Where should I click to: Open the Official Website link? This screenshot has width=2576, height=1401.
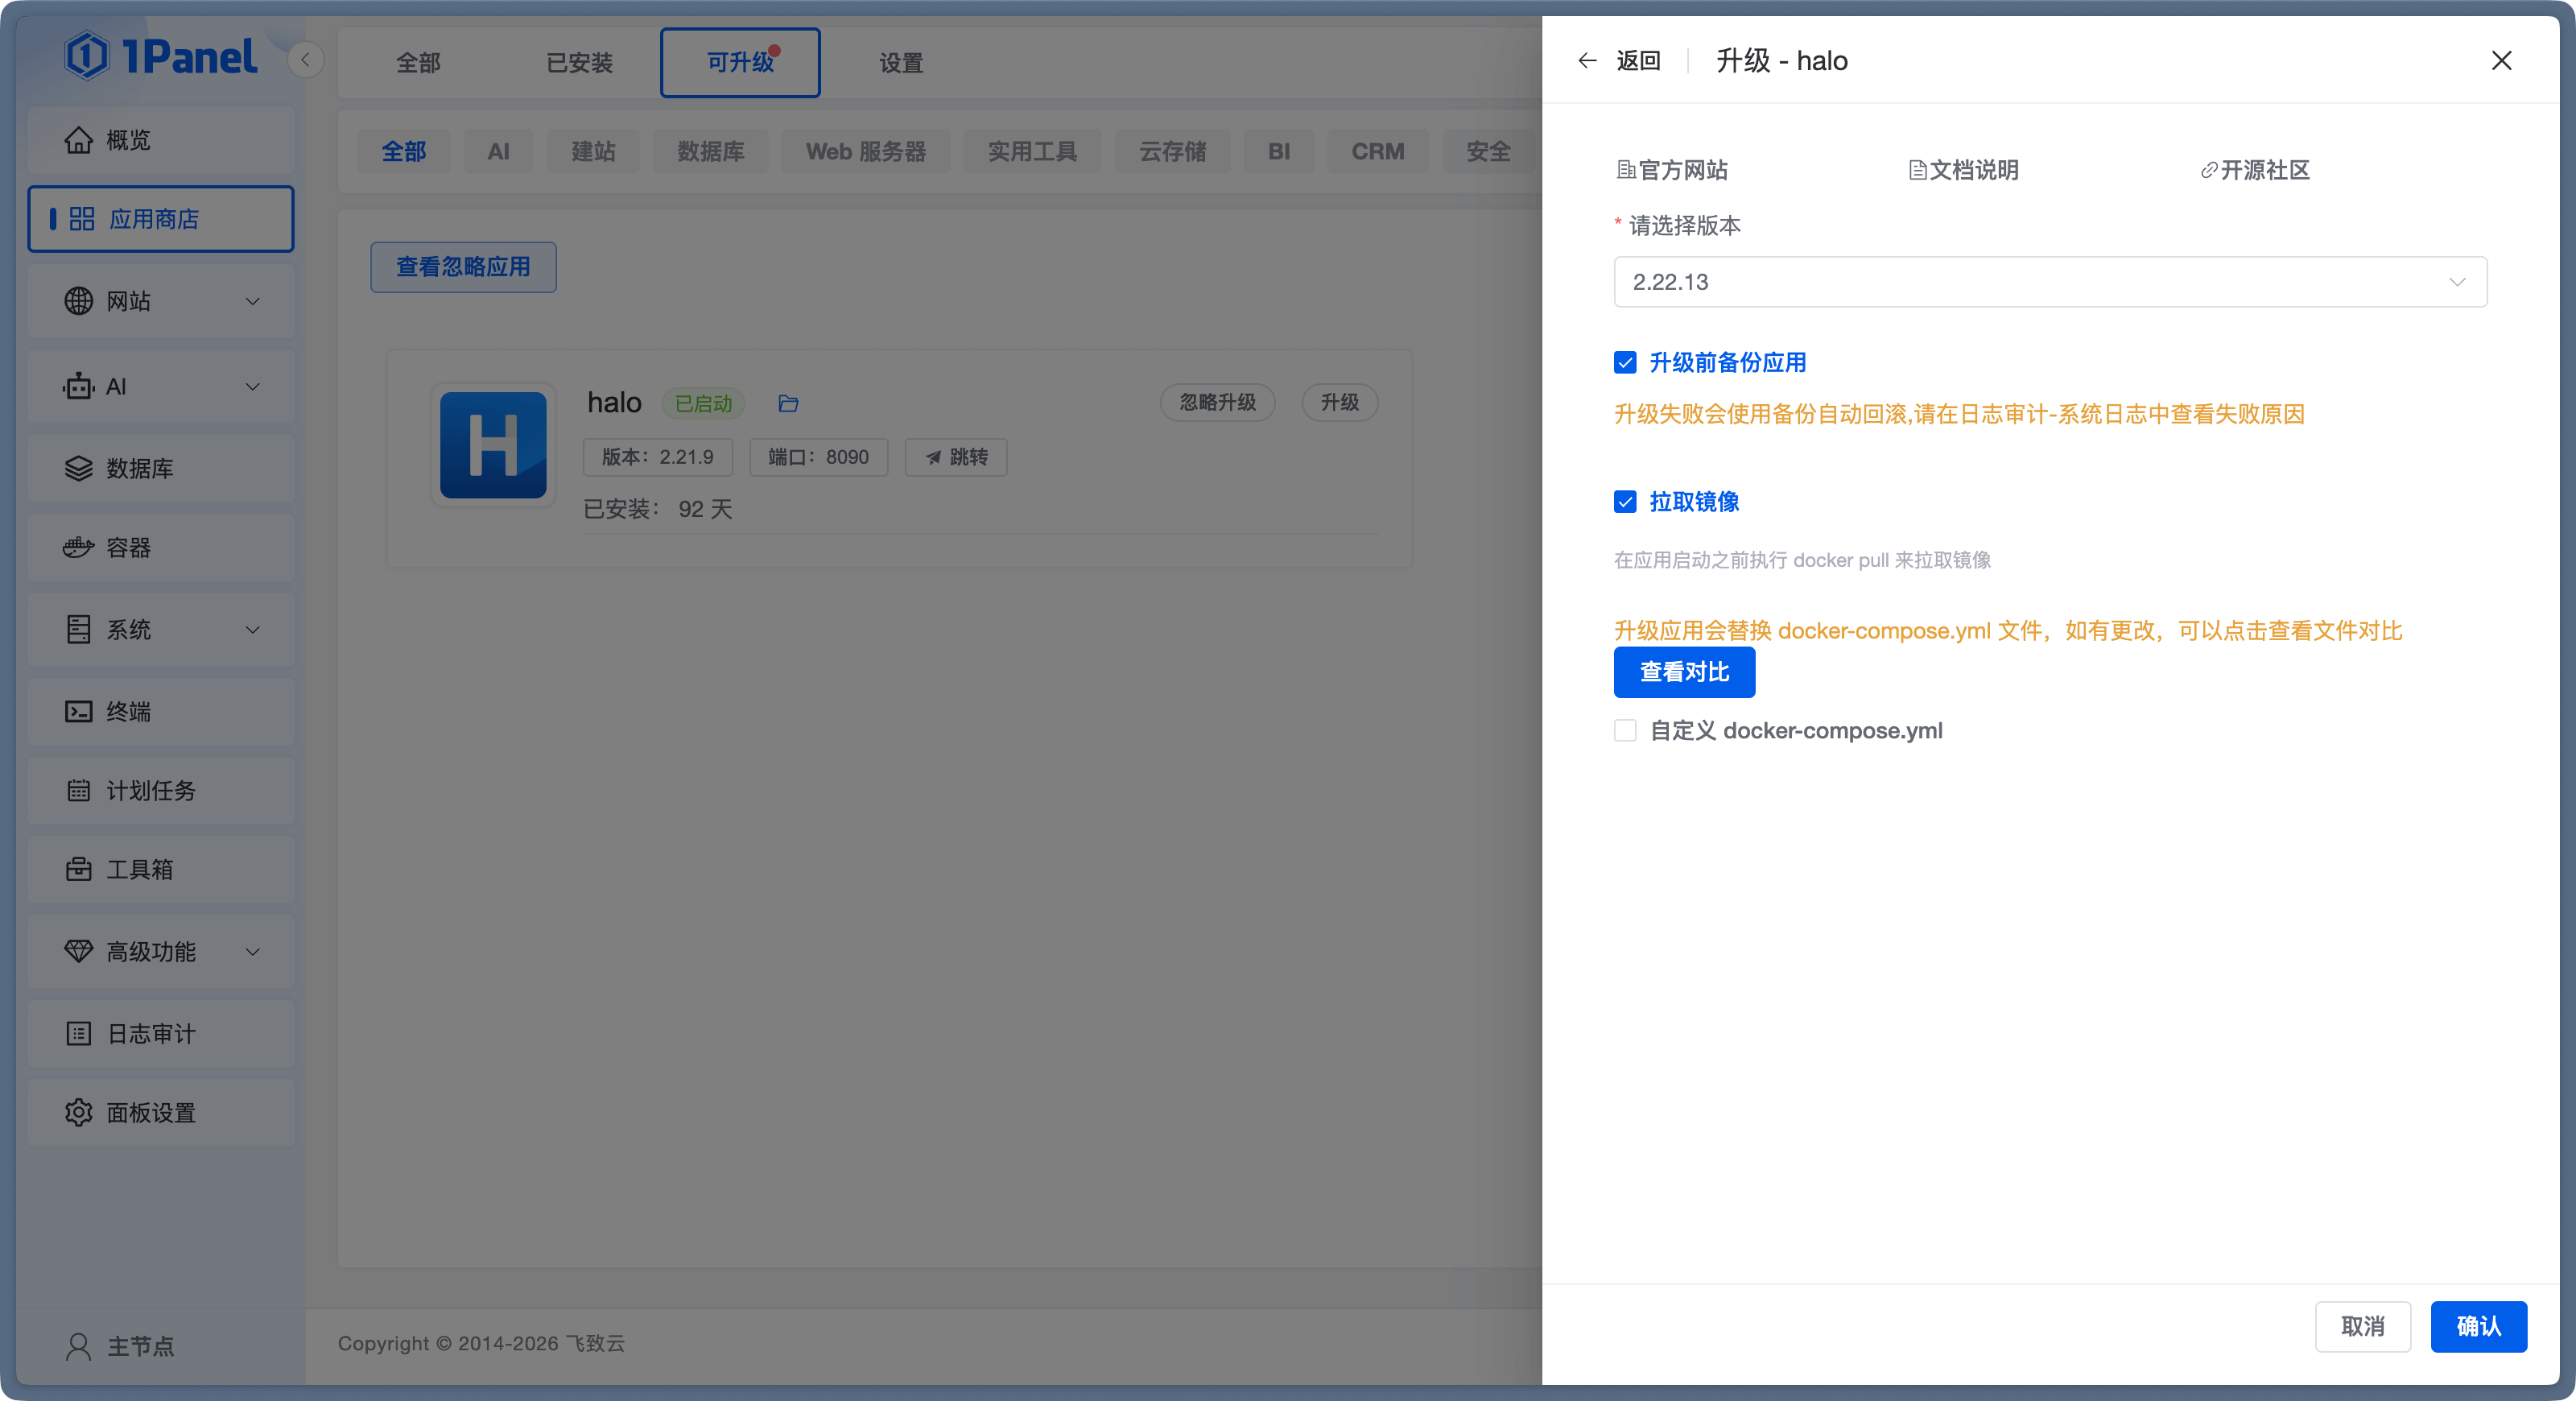1673,170
